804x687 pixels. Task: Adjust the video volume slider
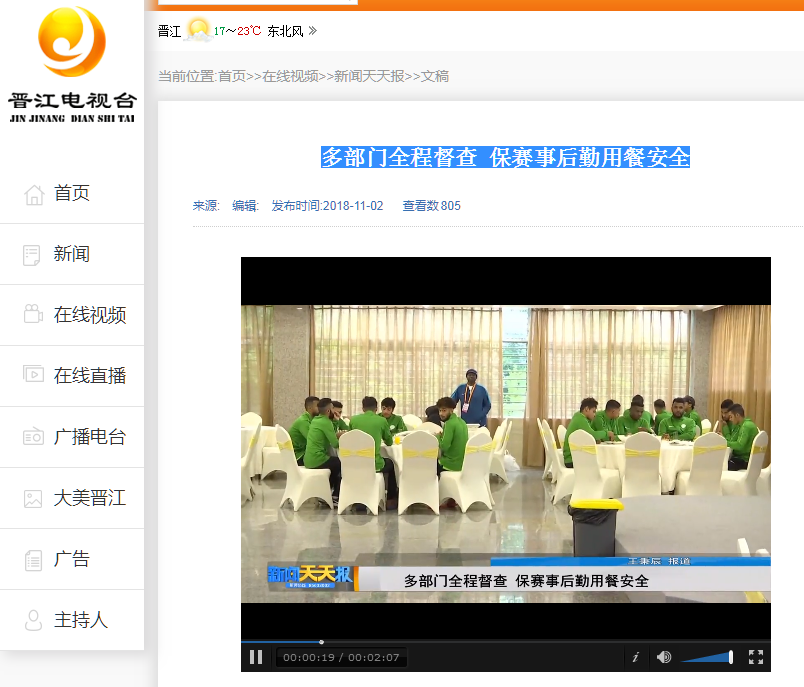coord(708,657)
